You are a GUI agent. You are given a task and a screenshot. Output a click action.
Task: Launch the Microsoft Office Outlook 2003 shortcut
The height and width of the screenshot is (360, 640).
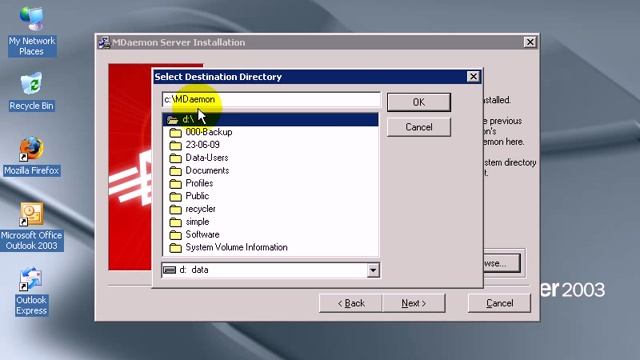pyautogui.click(x=32, y=226)
